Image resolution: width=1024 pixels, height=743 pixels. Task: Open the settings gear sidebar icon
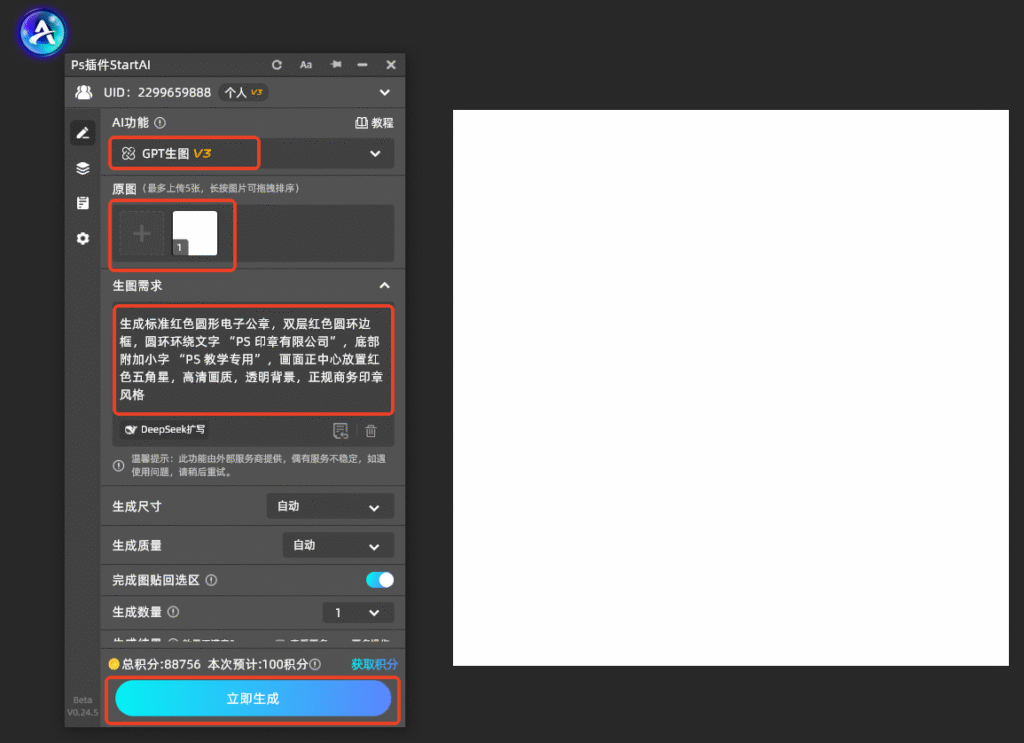[x=83, y=238]
